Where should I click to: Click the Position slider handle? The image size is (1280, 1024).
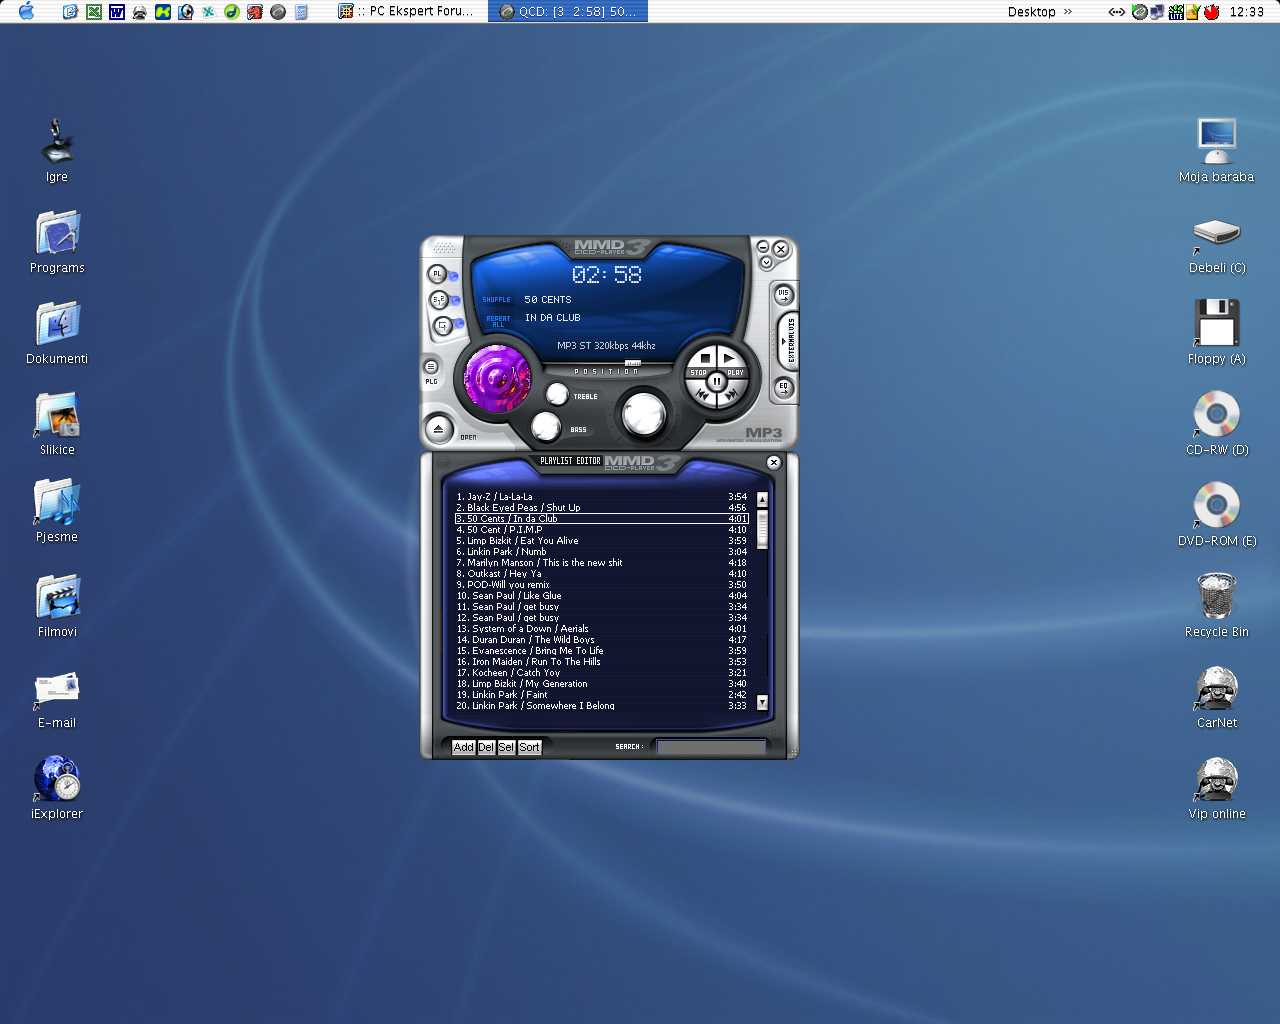tap(632, 363)
